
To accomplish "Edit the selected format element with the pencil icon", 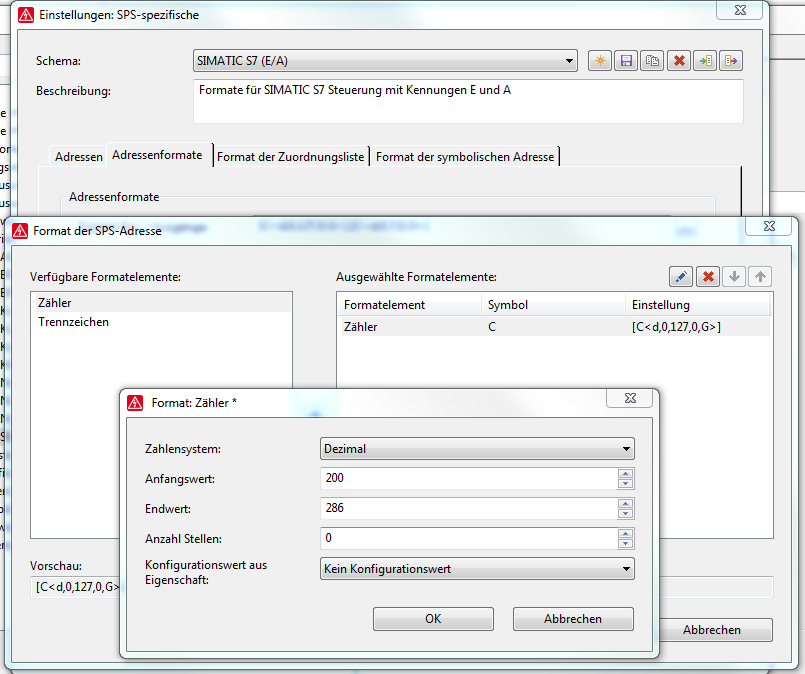I will [x=681, y=277].
